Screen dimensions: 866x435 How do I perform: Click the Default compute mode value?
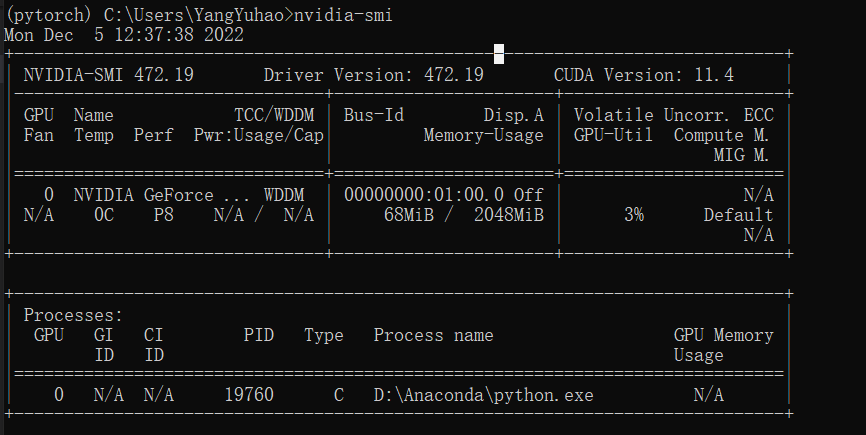click(738, 215)
